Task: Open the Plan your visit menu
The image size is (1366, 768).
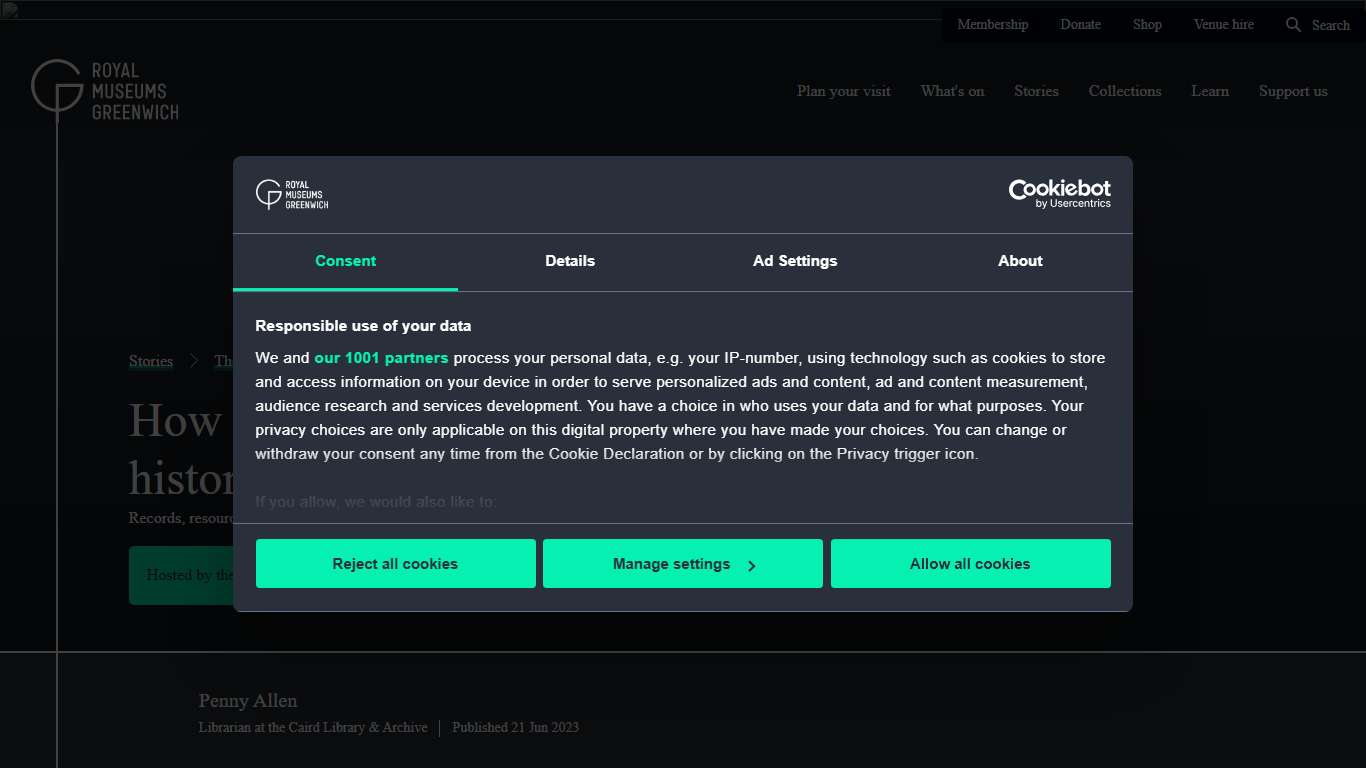Action: pyautogui.click(x=843, y=91)
